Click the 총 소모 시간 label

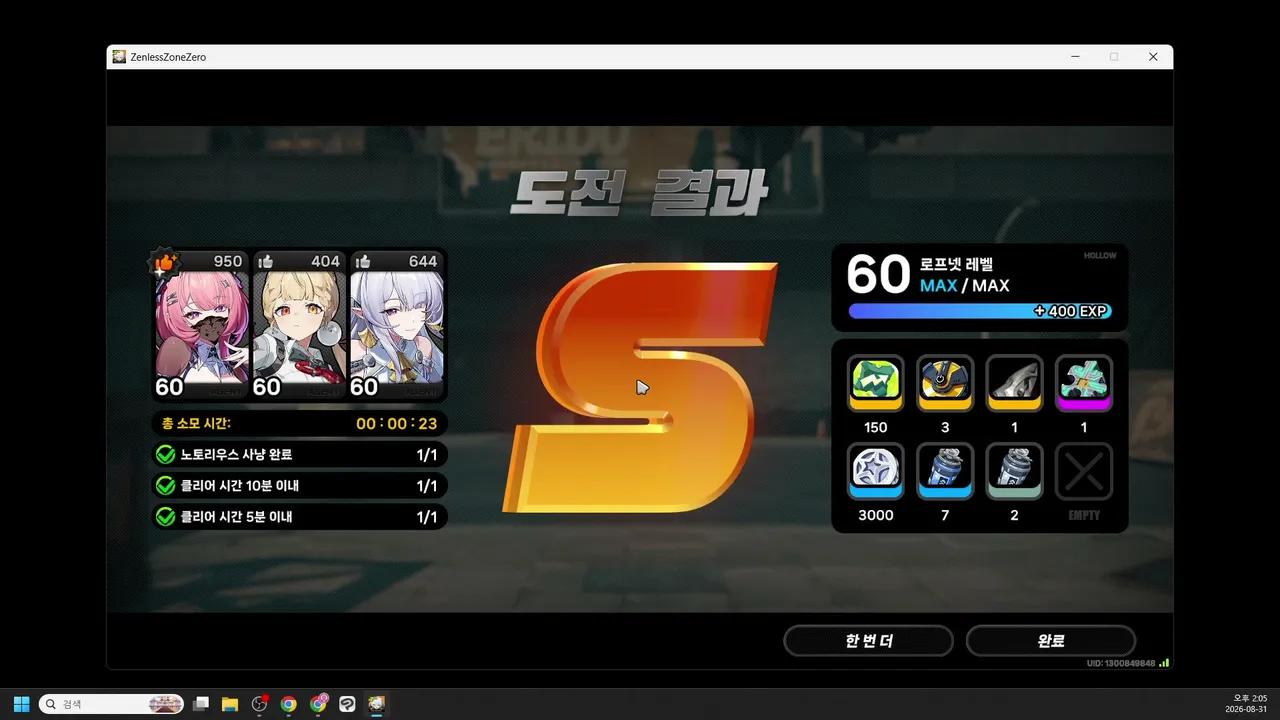195,424
